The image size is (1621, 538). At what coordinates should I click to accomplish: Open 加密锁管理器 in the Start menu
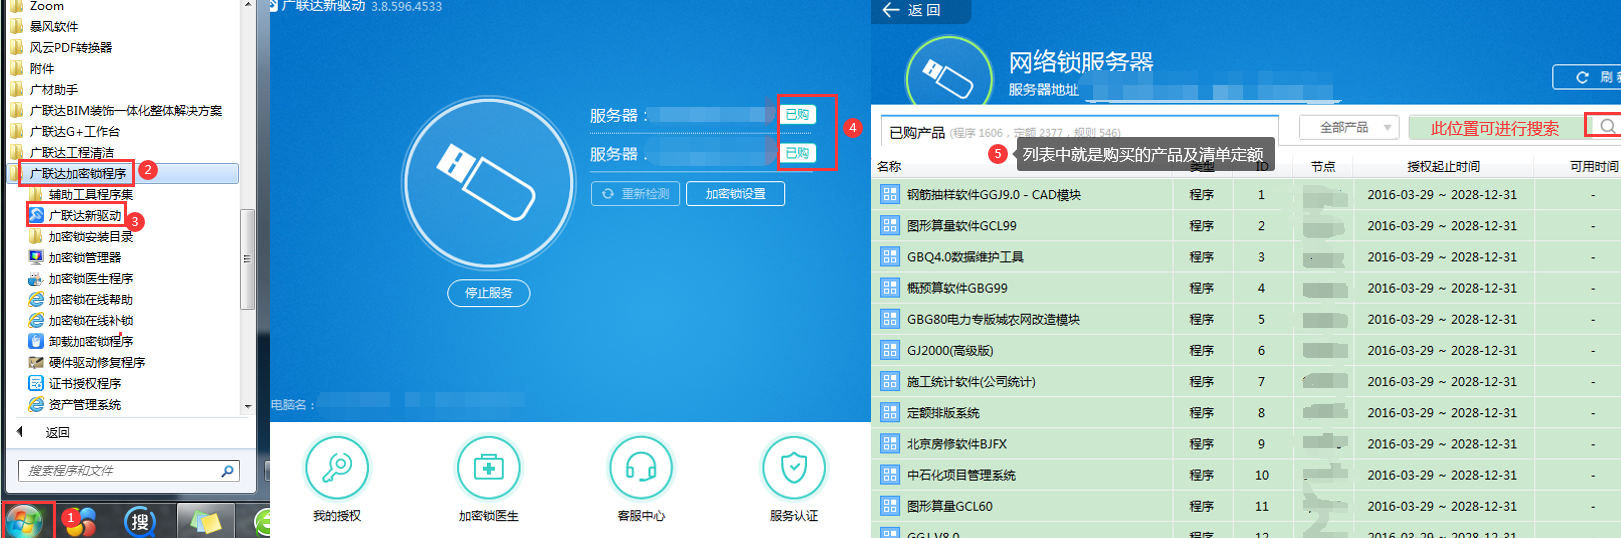point(85,257)
